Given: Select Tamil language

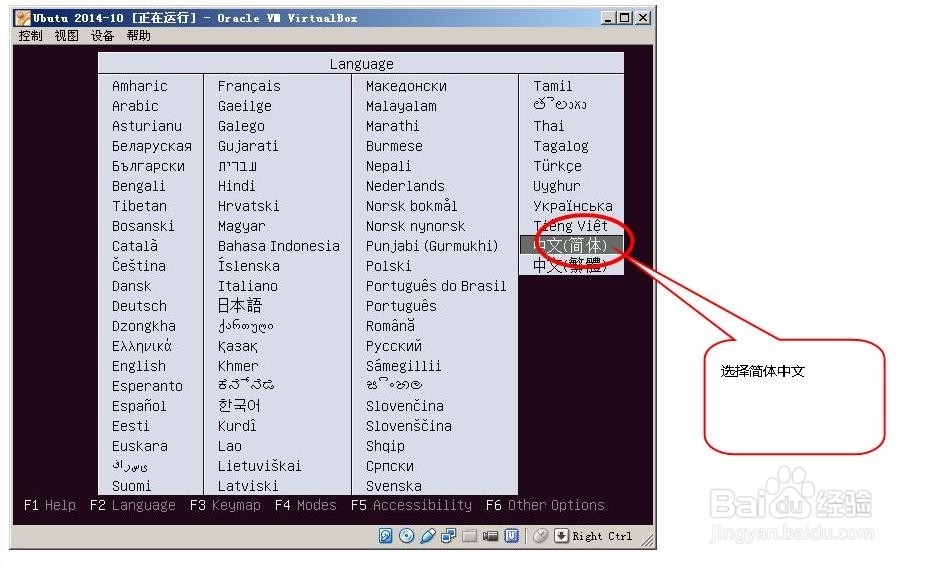Looking at the screenshot, I should tap(553, 86).
